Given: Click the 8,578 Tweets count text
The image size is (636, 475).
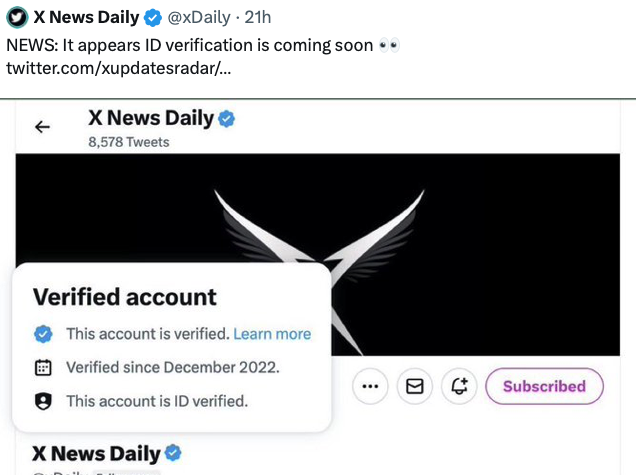Looking at the screenshot, I should point(128,142).
